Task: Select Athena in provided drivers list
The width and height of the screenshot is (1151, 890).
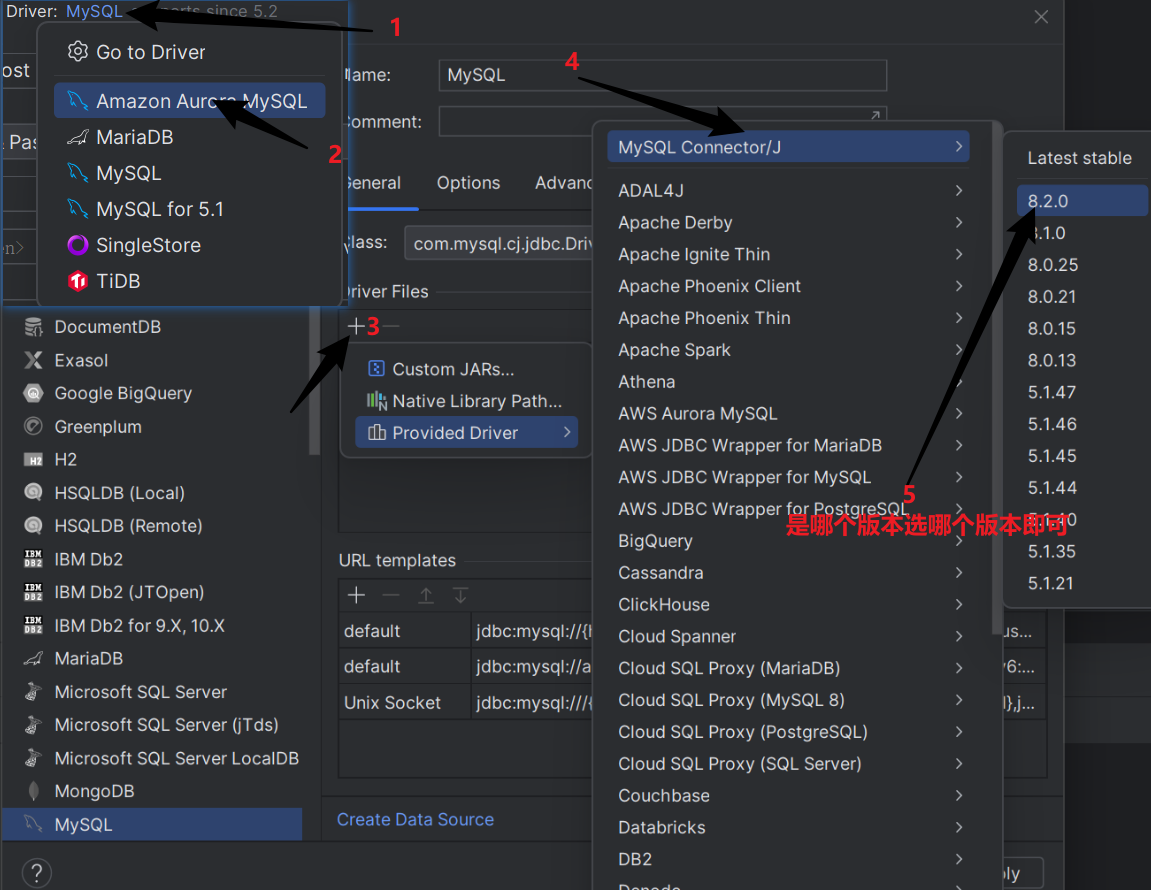Action: (788, 382)
